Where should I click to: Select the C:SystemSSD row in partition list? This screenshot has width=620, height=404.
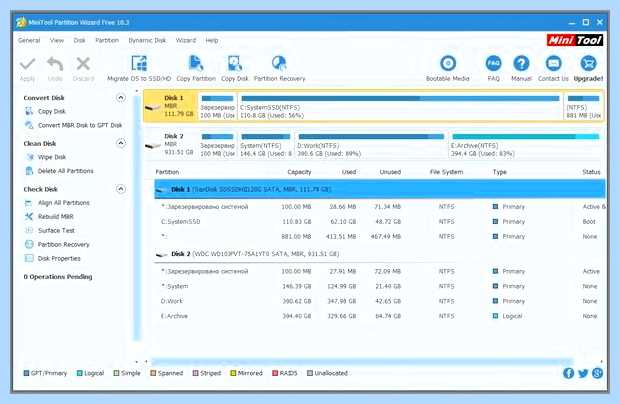click(x=380, y=222)
